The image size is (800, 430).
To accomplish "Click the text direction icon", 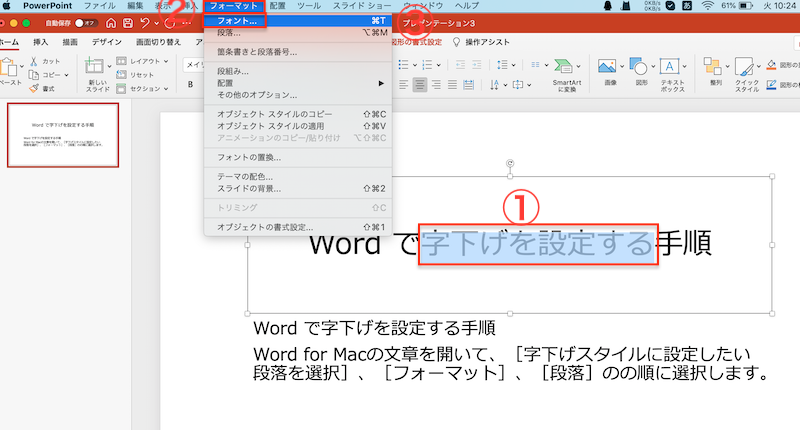I will (x=494, y=85).
